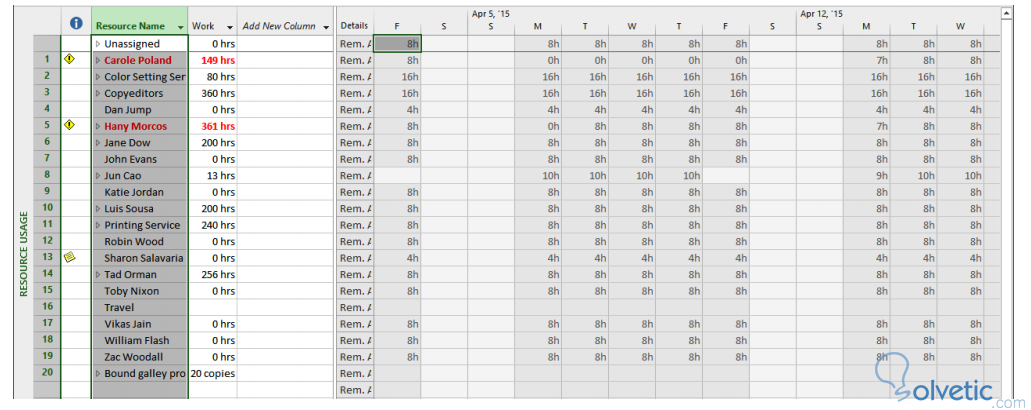
Task: Expand Printing Service assignments
Action: pos(98,225)
